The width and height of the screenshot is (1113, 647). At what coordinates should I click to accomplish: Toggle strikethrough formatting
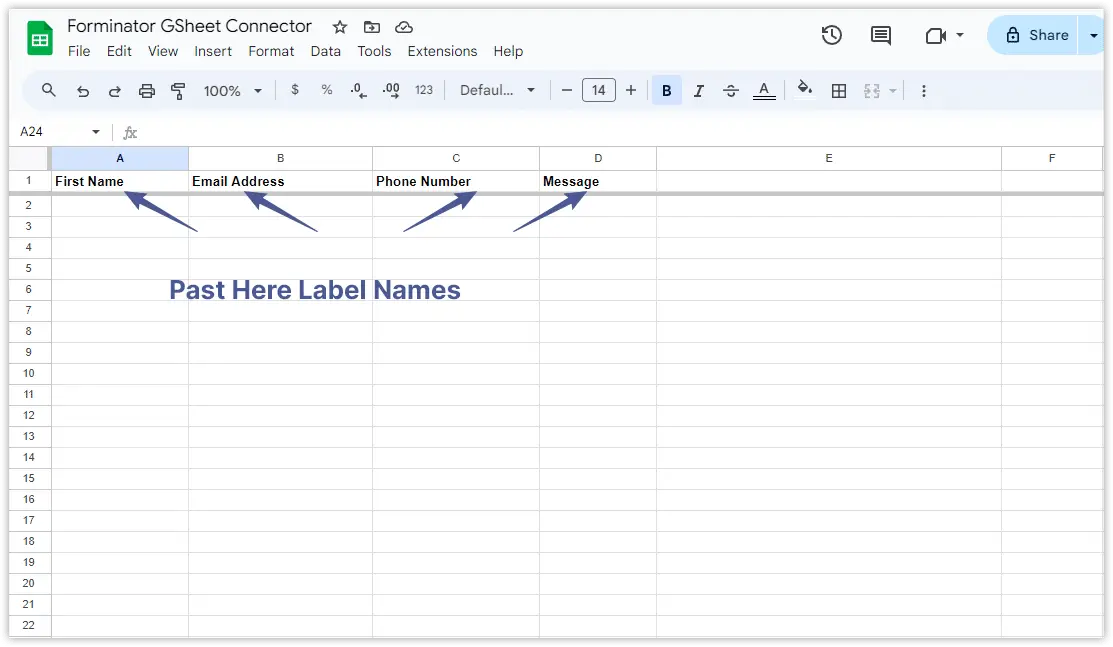click(x=731, y=91)
